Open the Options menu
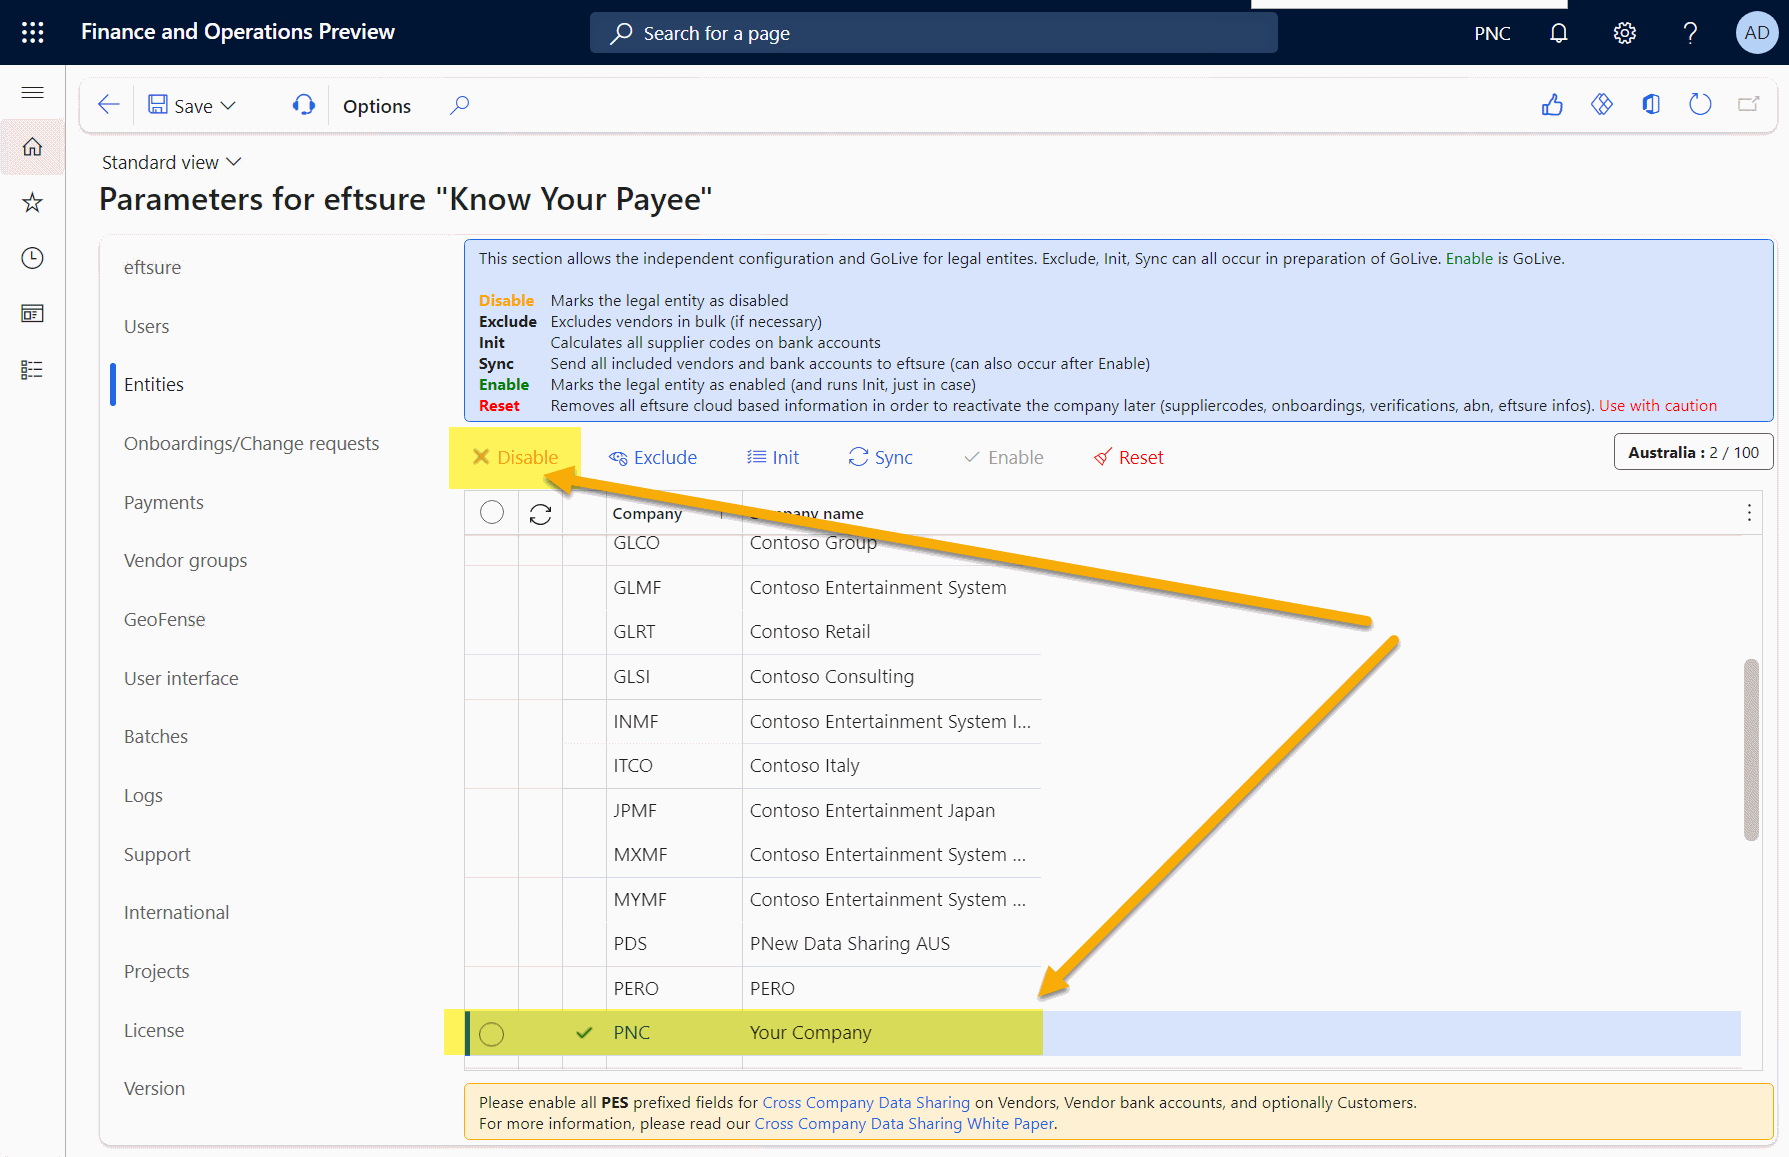 [x=377, y=106]
